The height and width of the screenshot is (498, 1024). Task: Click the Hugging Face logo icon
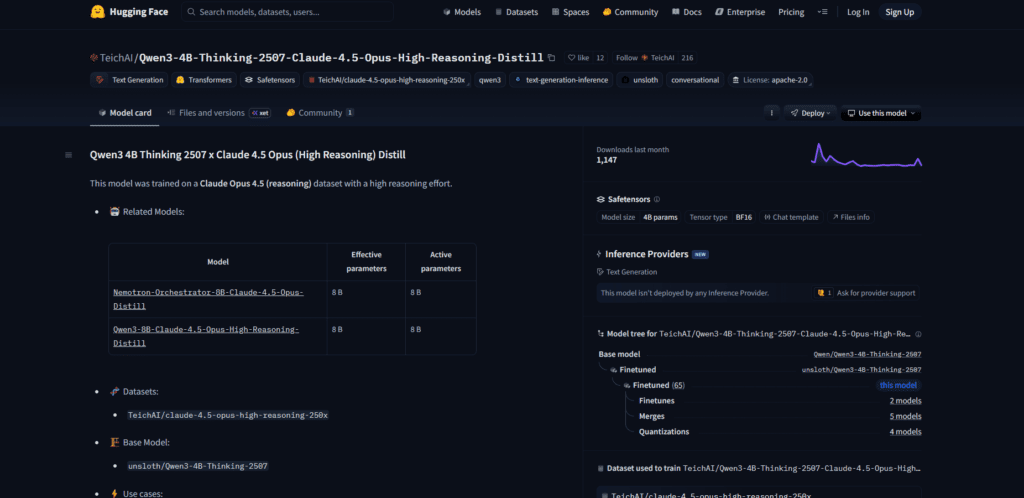coord(98,12)
